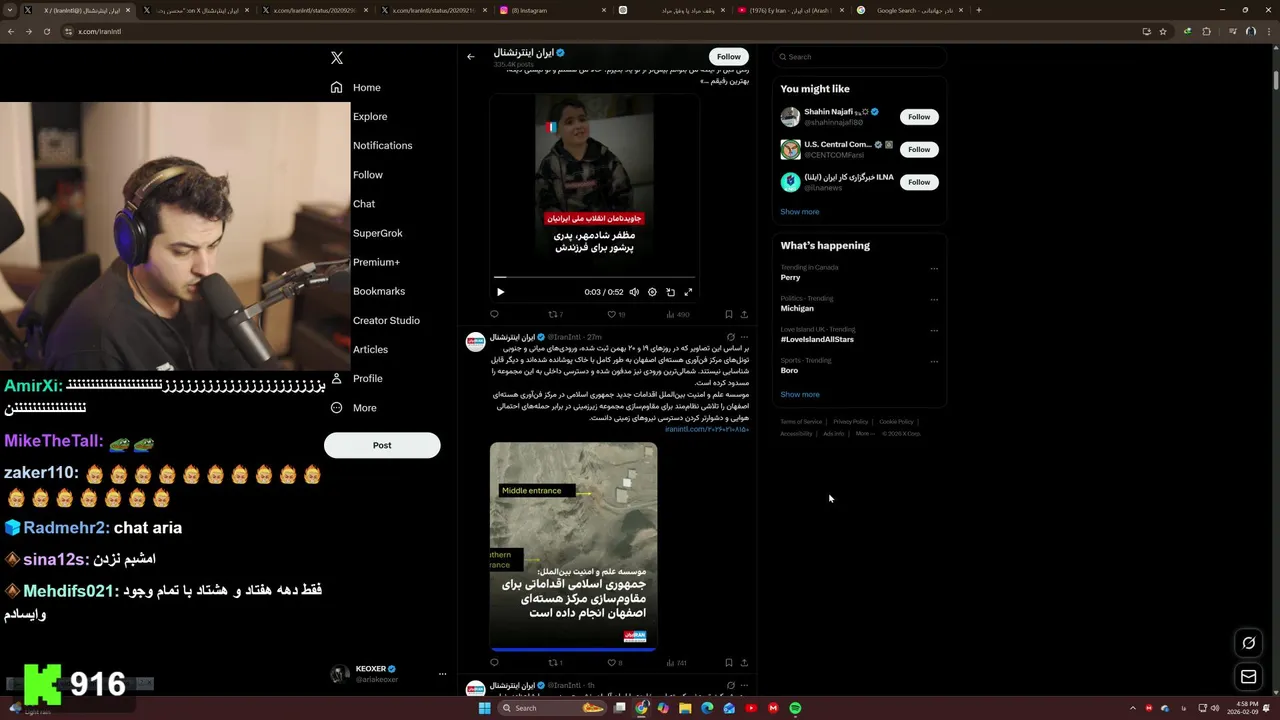The width and height of the screenshot is (1280, 720).
Task: Open Terms of Service footer link
Action: tap(801, 422)
